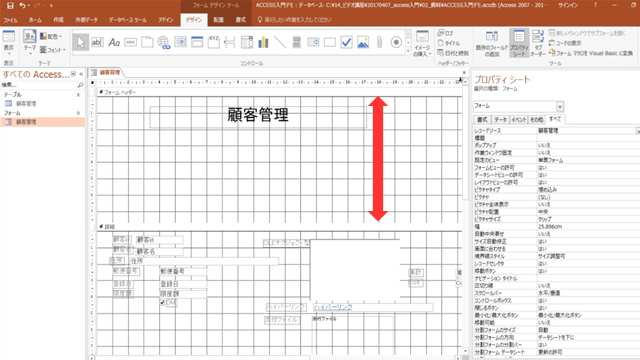Choose the Button control tool
640x360 pixels.
pos(131,42)
